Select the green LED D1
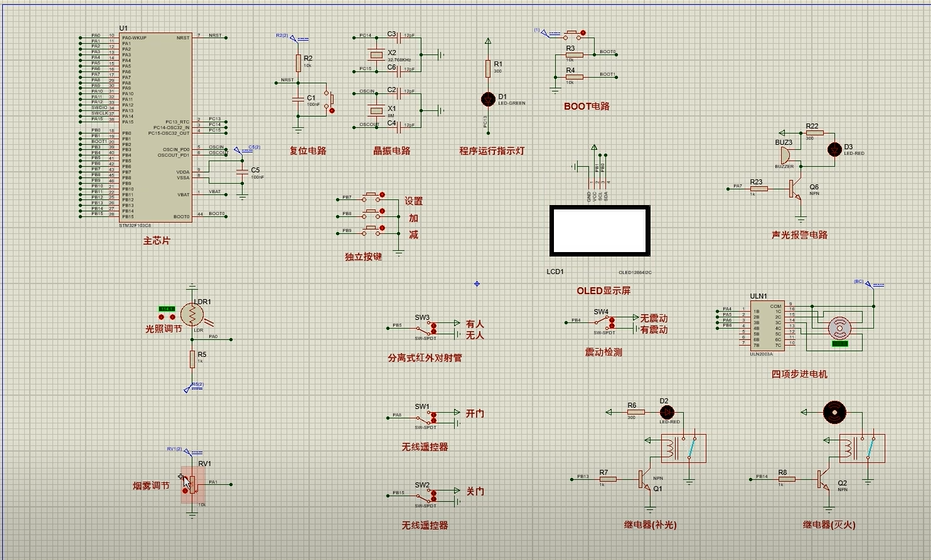Image resolution: width=931 pixels, height=560 pixels. point(488,98)
